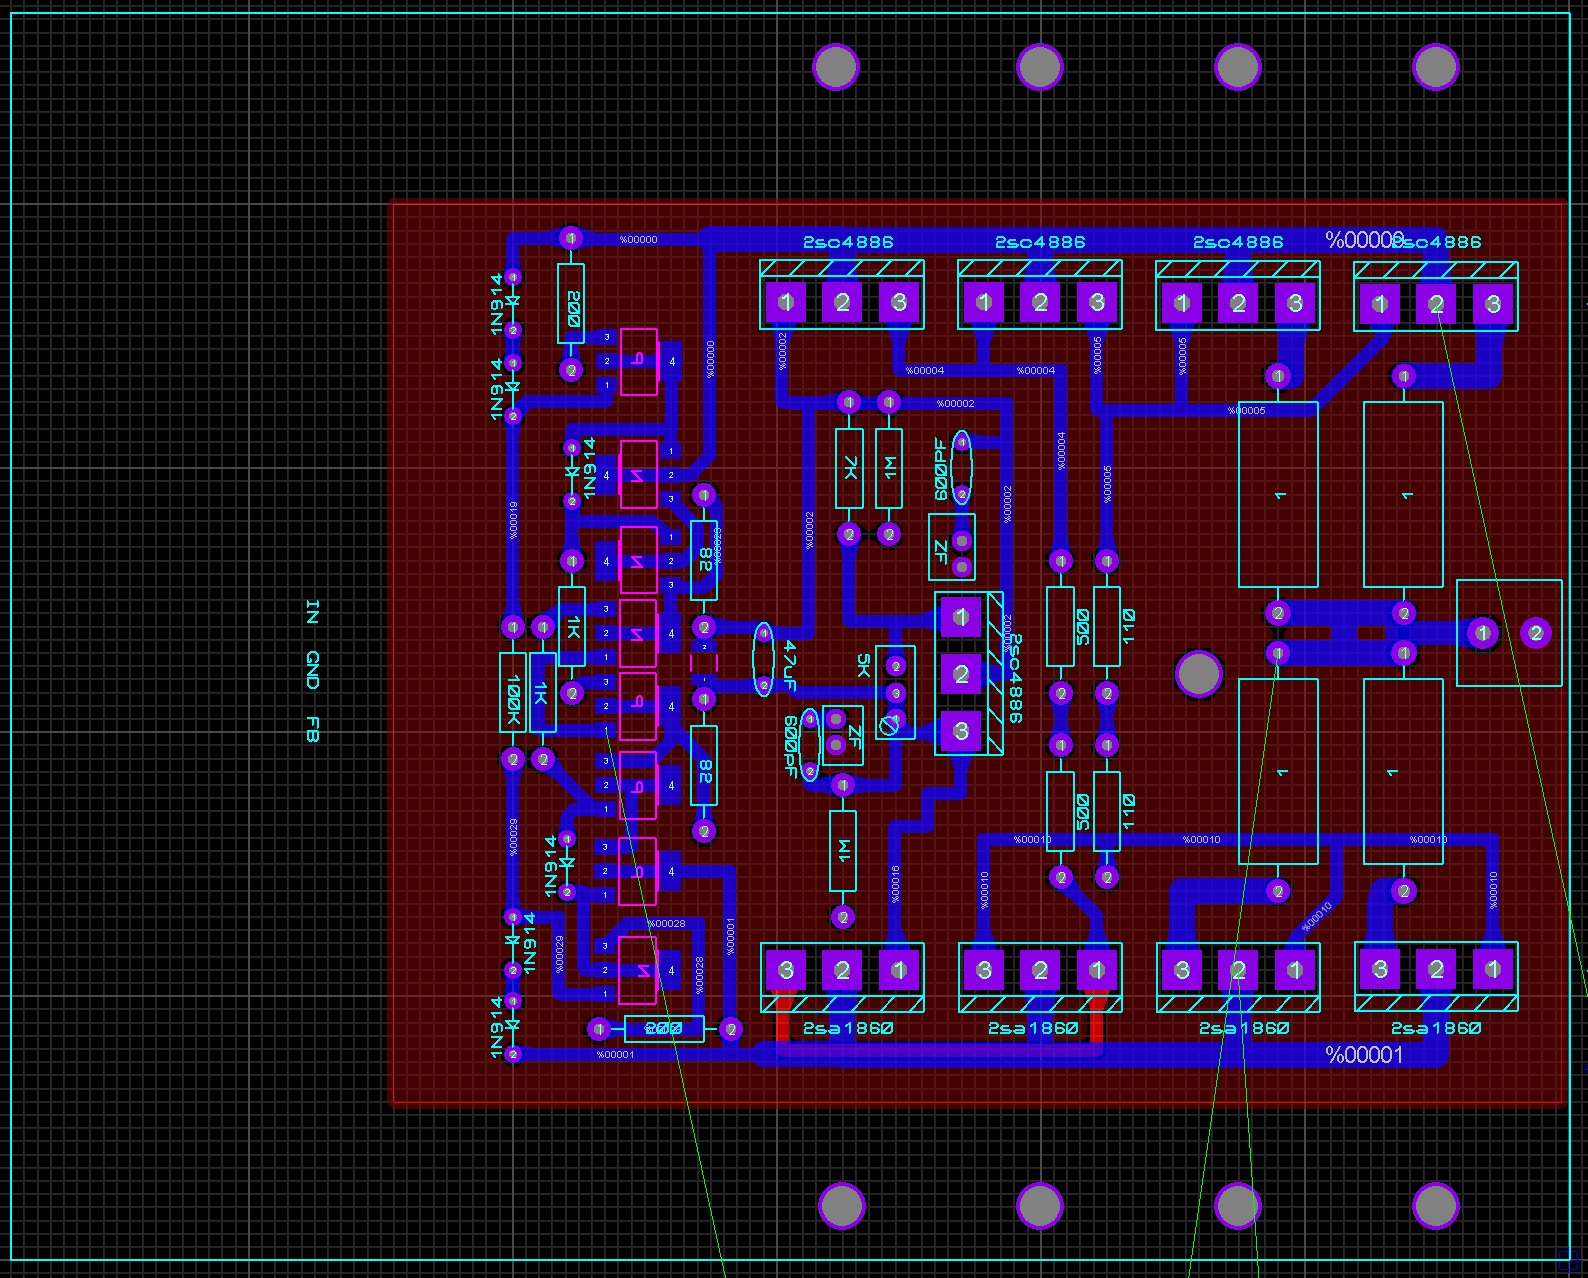Click the FB text label
Screen dimensions: 1588x1278
click(x=312, y=729)
